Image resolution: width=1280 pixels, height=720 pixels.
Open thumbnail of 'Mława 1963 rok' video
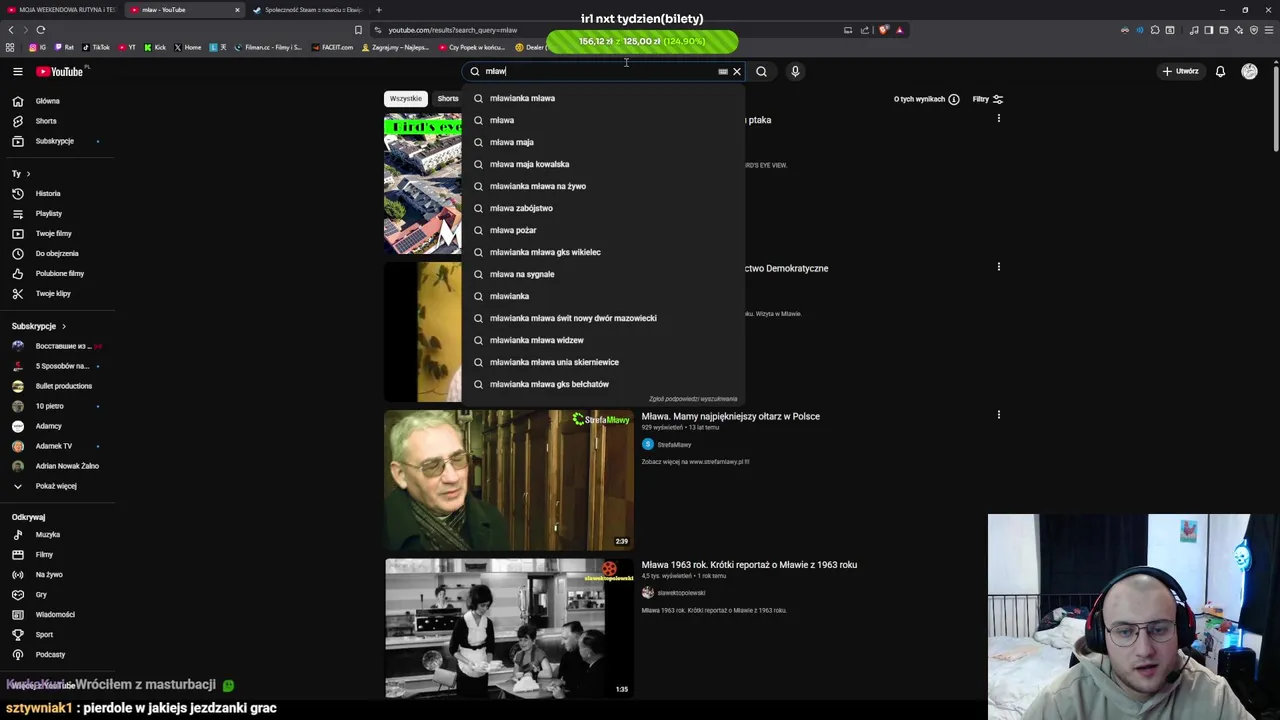click(509, 628)
